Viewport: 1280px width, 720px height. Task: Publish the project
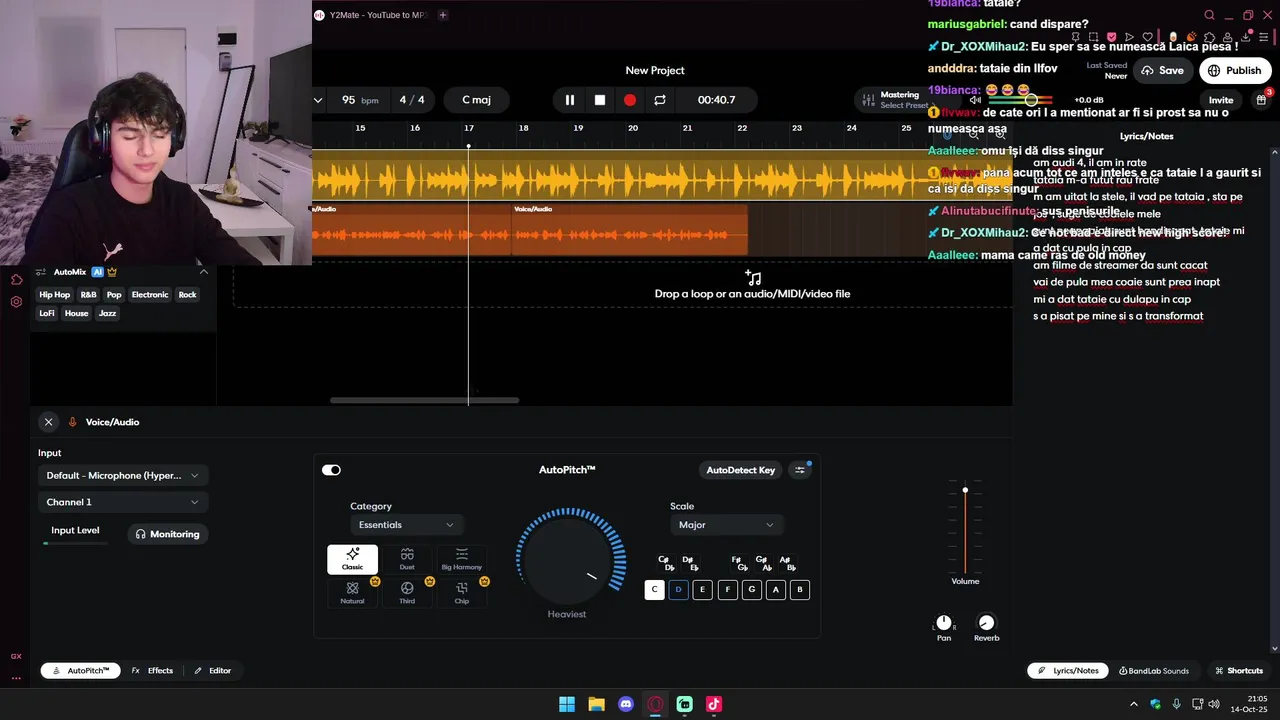[1234, 71]
